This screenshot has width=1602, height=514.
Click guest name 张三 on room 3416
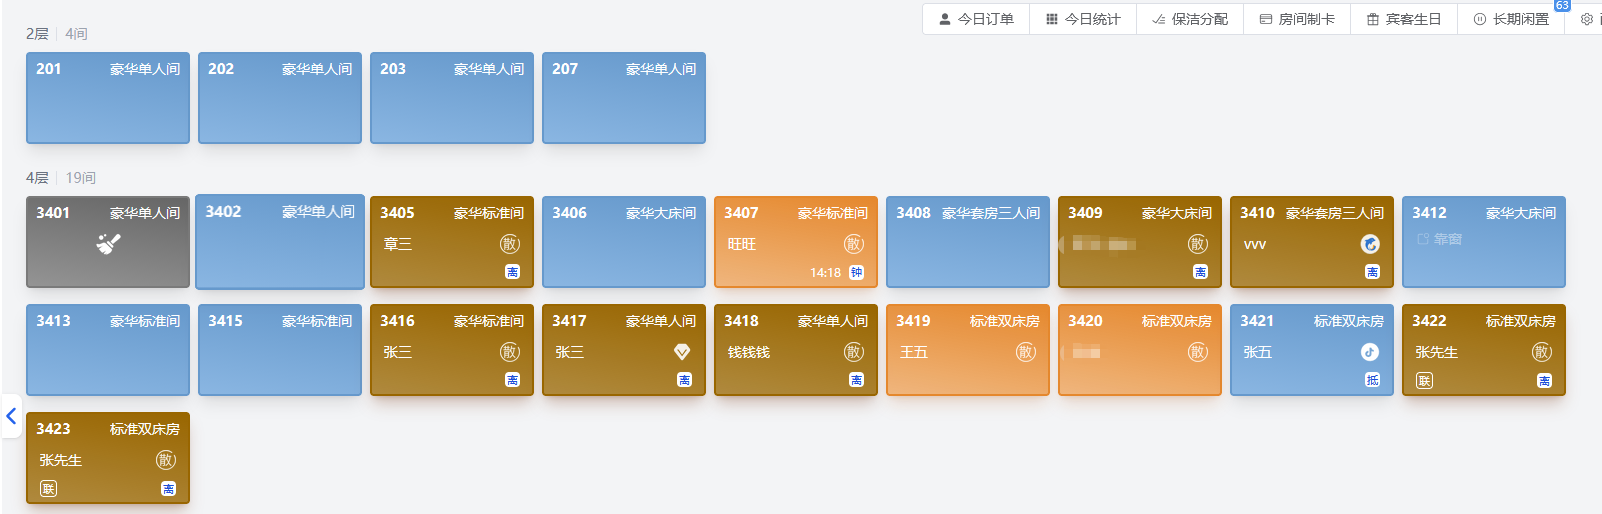coord(398,352)
